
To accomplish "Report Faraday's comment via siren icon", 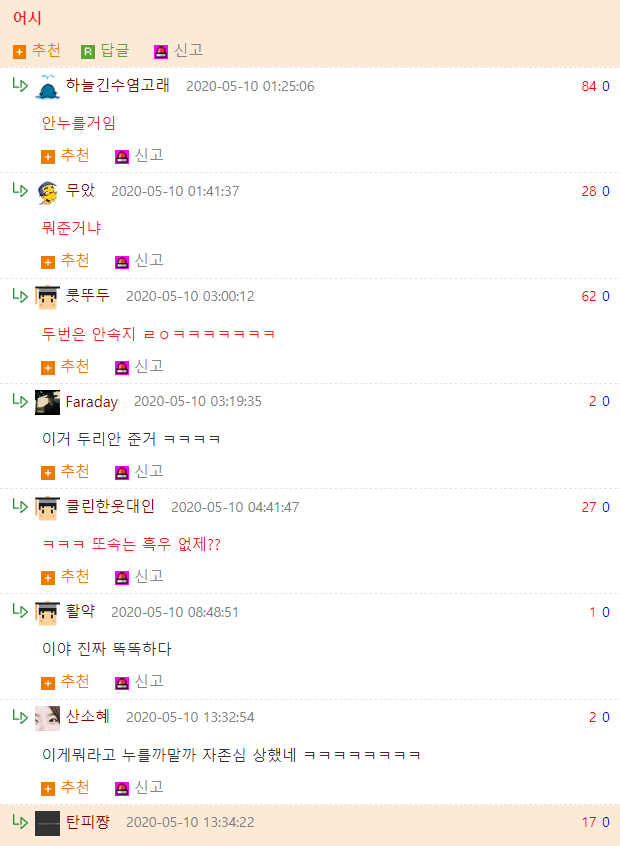I will coord(122,473).
